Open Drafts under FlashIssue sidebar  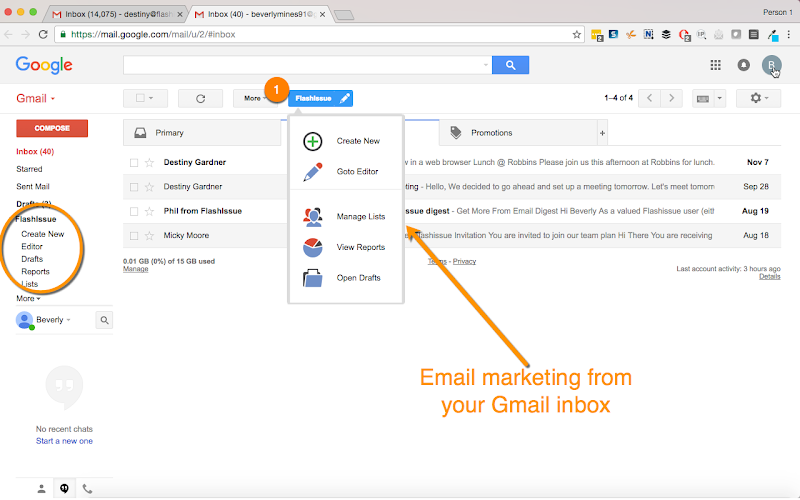tap(32, 259)
